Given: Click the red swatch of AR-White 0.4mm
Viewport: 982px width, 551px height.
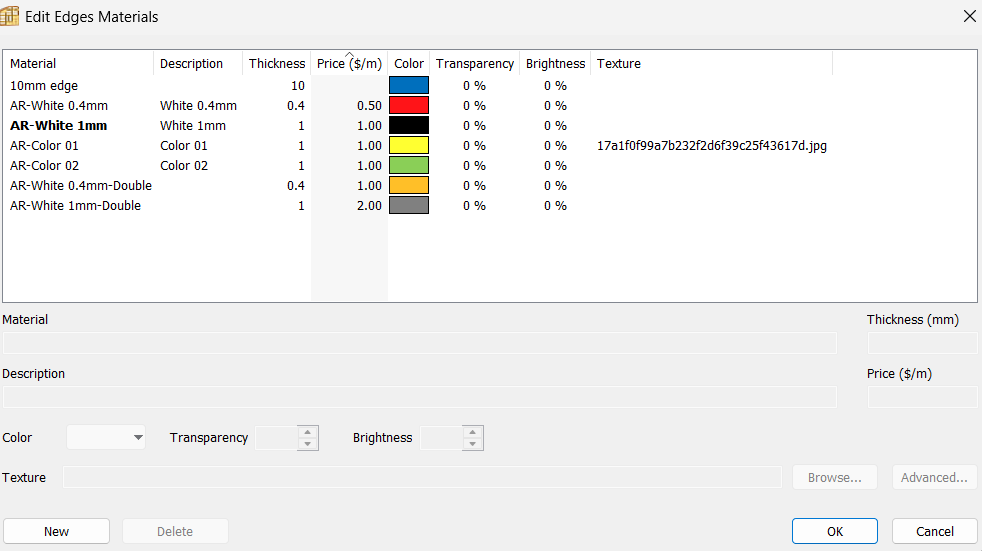Looking at the screenshot, I should tap(408, 106).
